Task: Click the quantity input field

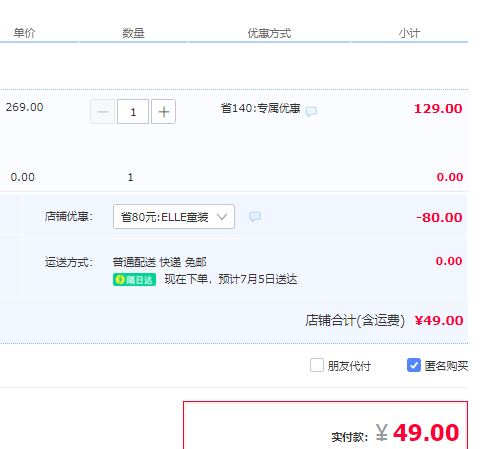Action: click(x=133, y=112)
